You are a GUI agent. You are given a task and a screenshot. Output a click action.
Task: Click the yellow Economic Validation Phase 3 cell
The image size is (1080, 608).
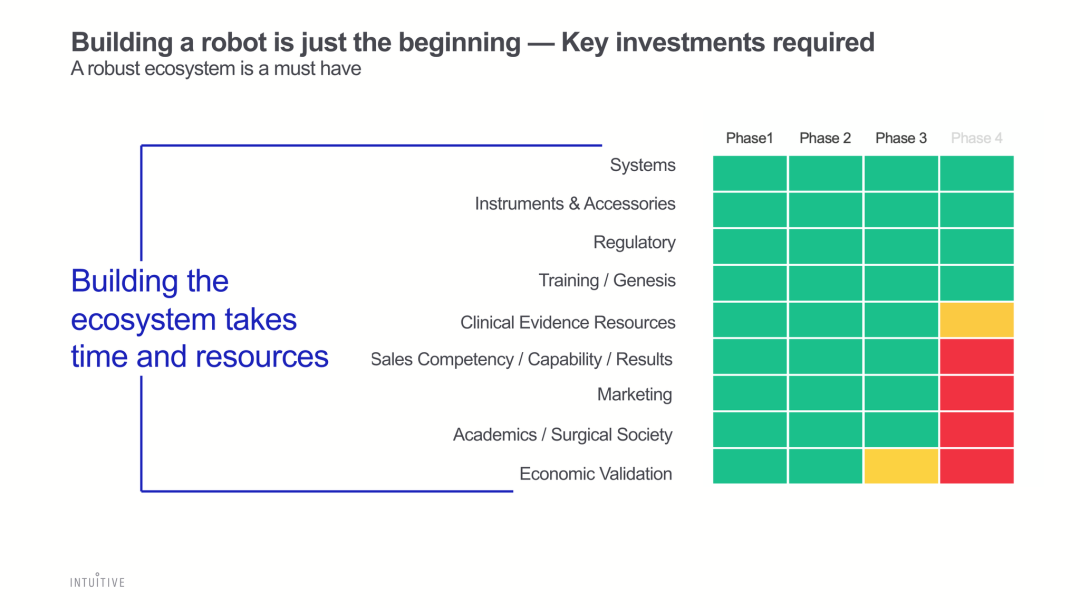point(901,466)
